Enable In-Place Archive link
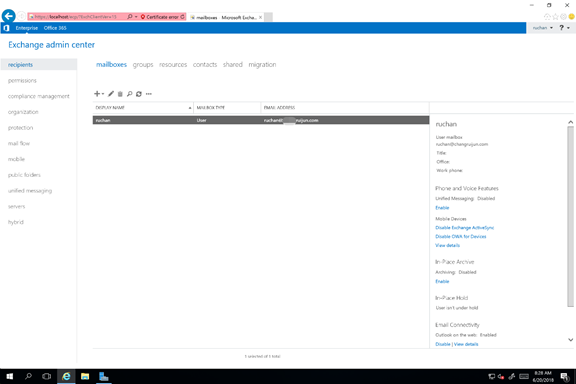The width and height of the screenshot is (576, 384). (x=442, y=281)
